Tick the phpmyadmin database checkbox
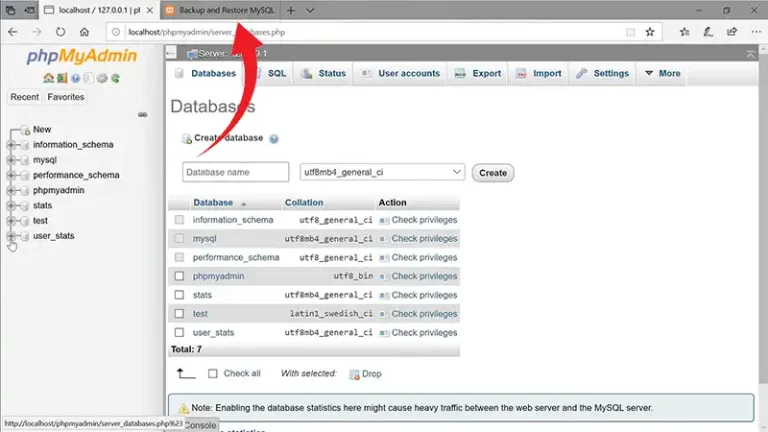The width and height of the screenshot is (768, 432). (180, 276)
